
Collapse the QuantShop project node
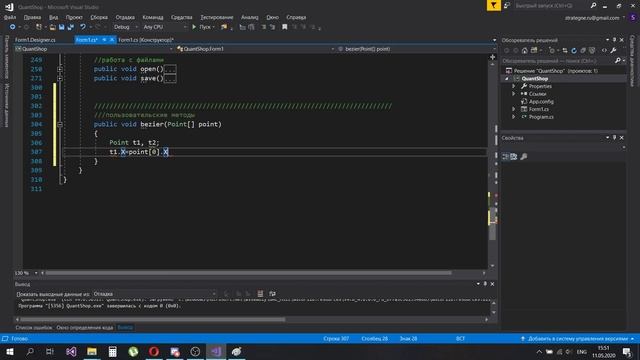coord(507,78)
